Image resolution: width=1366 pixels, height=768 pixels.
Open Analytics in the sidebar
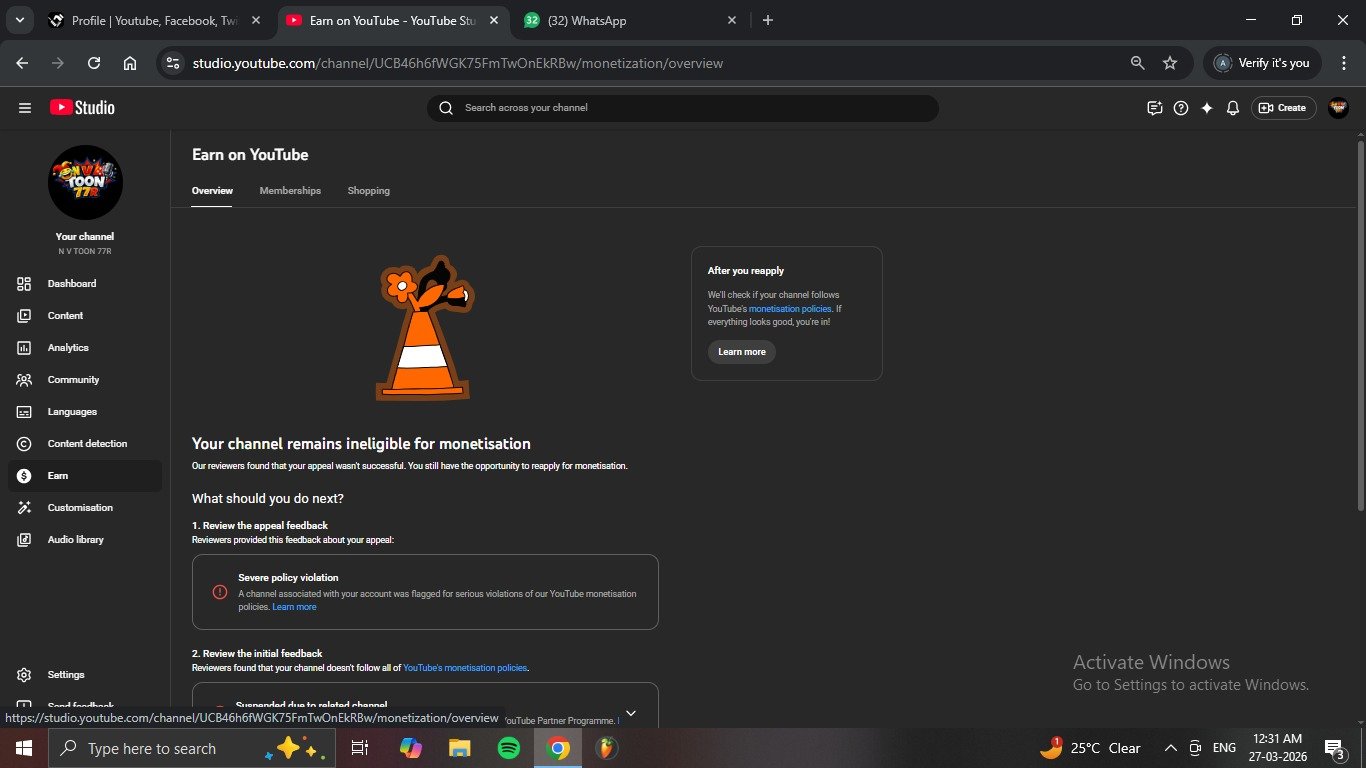(68, 348)
